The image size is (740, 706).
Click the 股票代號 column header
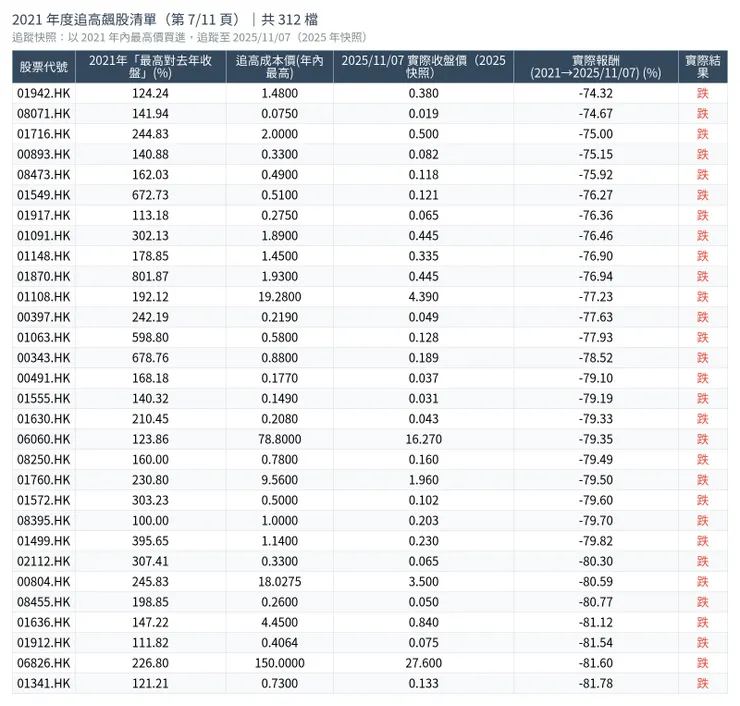pos(43,67)
